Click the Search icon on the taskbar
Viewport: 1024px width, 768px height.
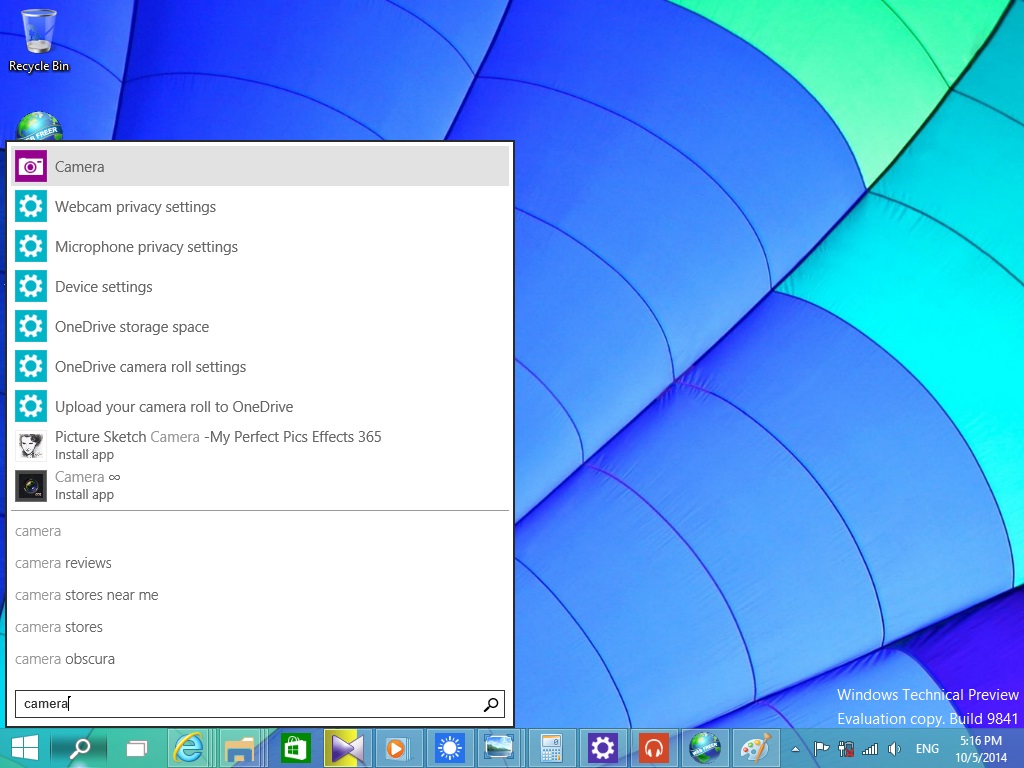tap(78, 748)
